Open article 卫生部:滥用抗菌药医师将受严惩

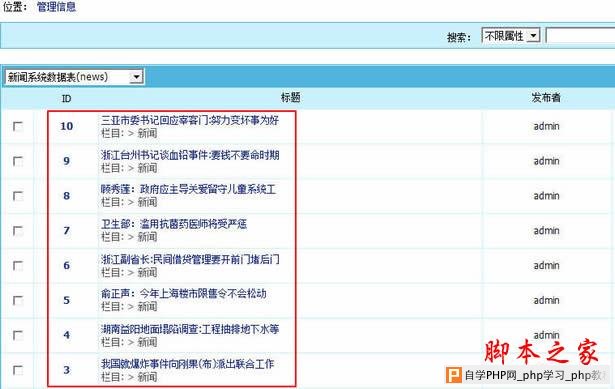pyautogui.click(x=174, y=224)
